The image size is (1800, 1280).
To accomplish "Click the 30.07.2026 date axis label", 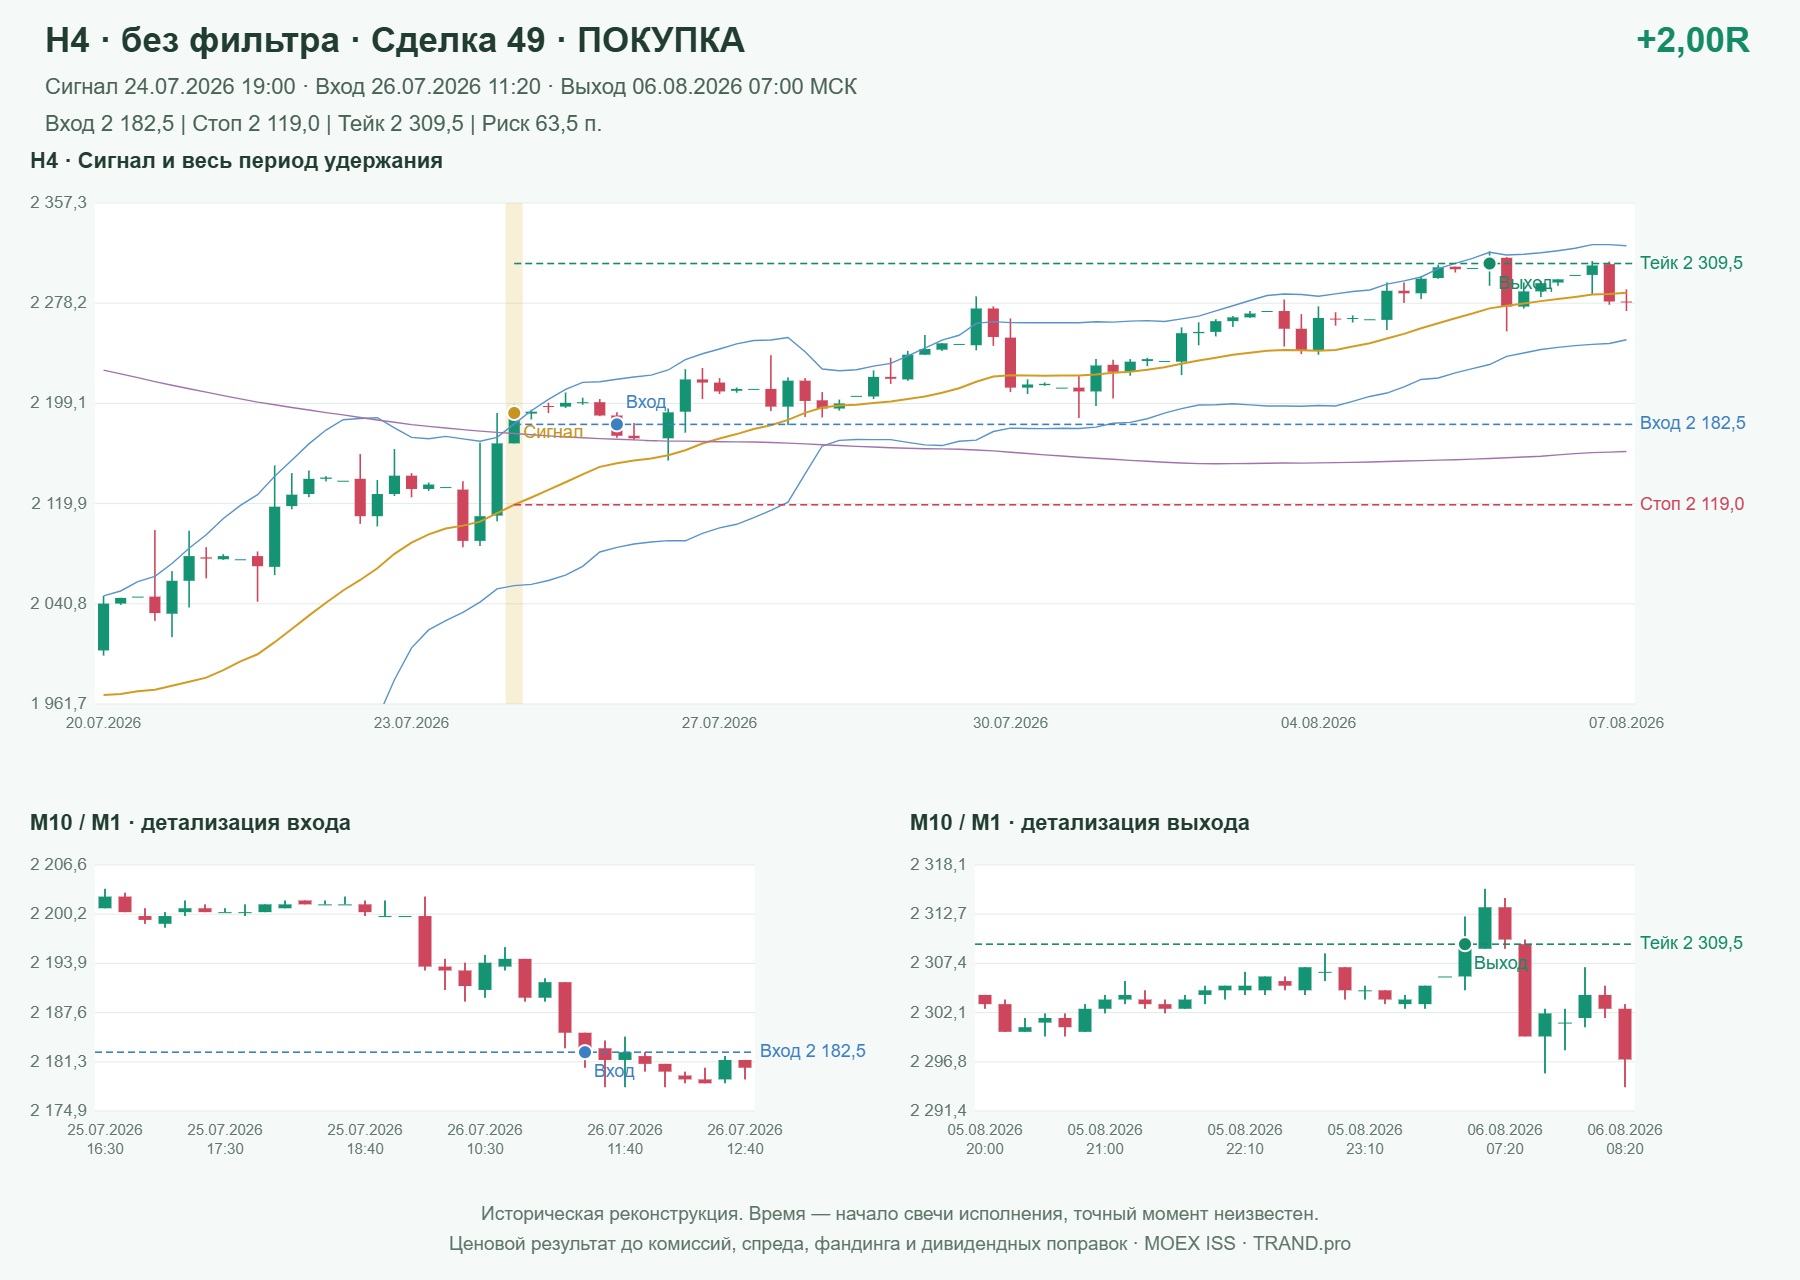I will click(x=1010, y=723).
